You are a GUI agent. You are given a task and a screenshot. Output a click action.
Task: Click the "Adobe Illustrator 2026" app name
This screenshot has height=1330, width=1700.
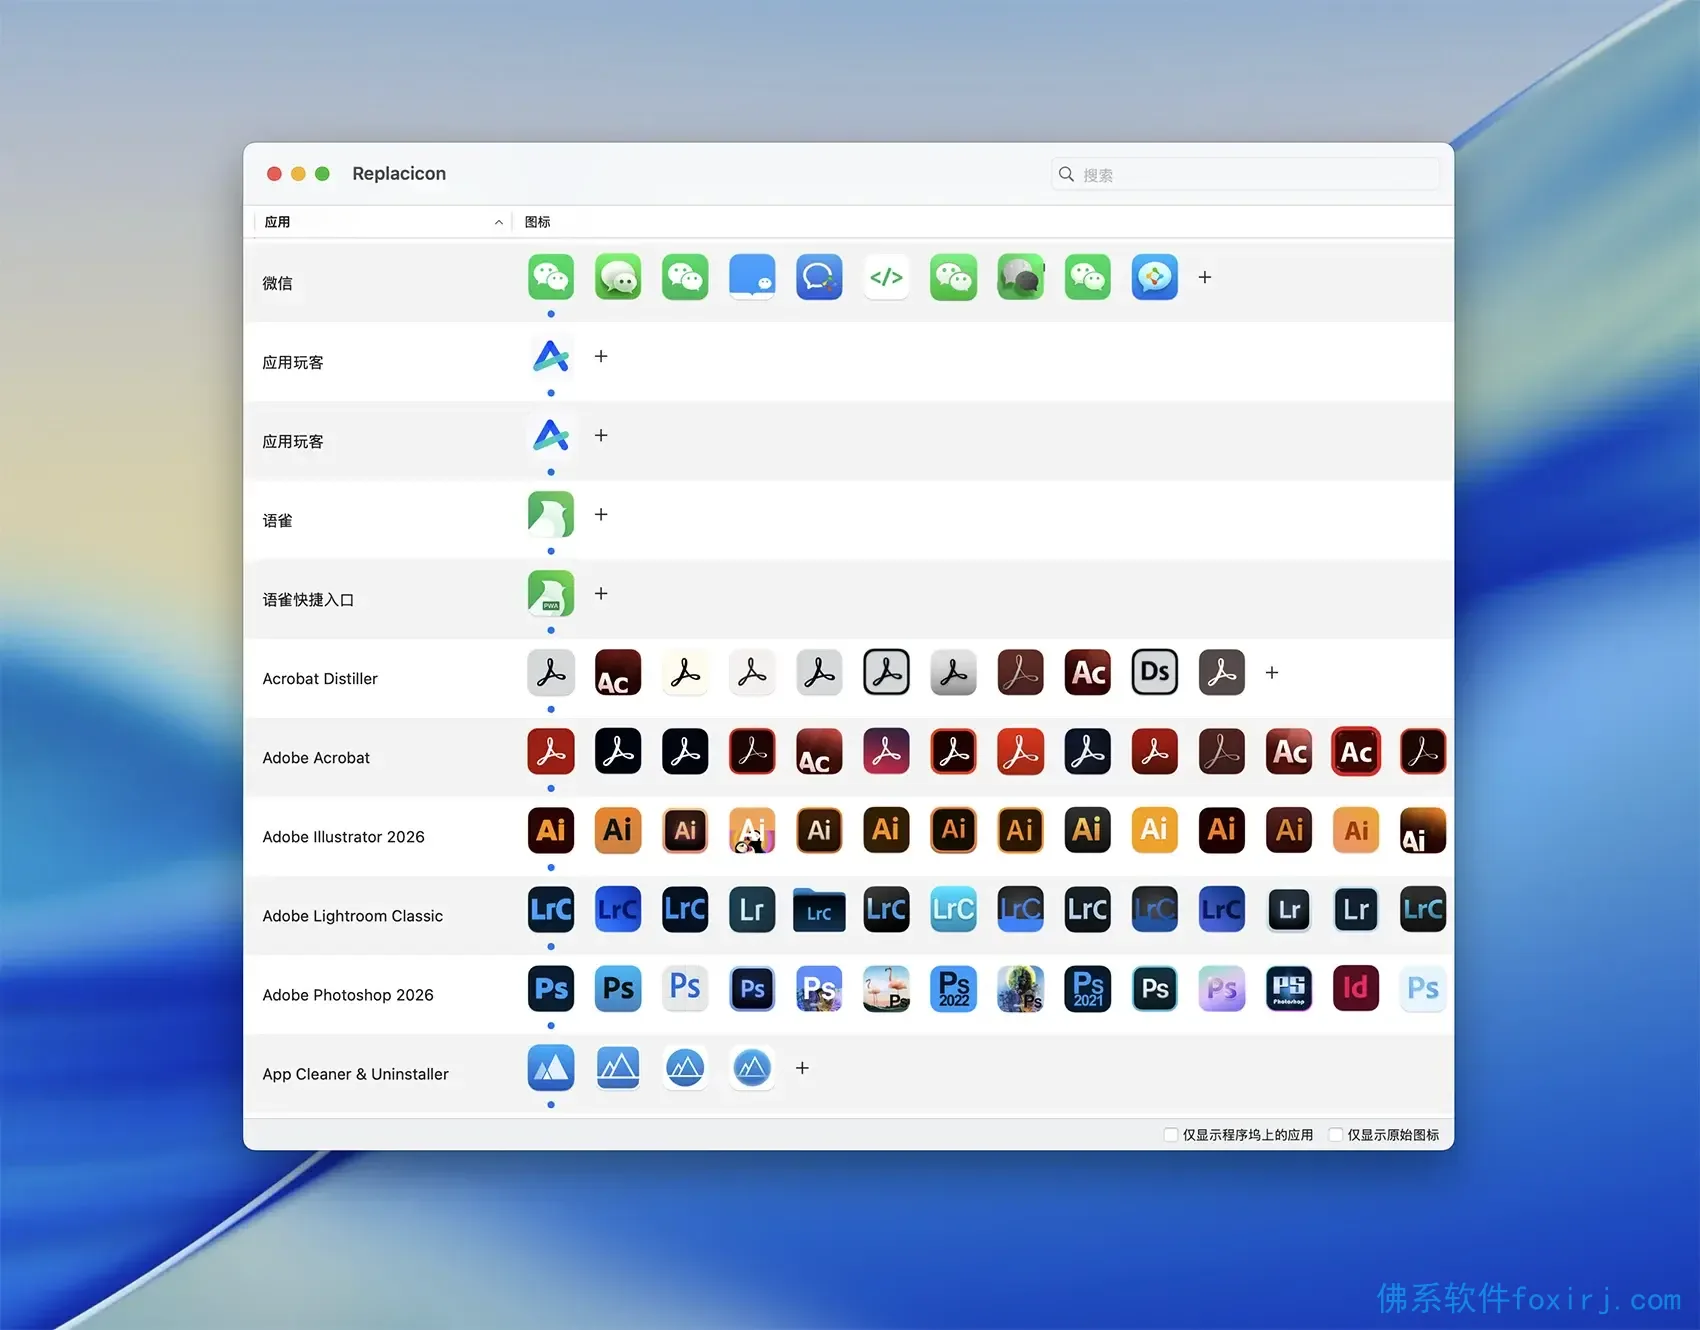(343, 836)
